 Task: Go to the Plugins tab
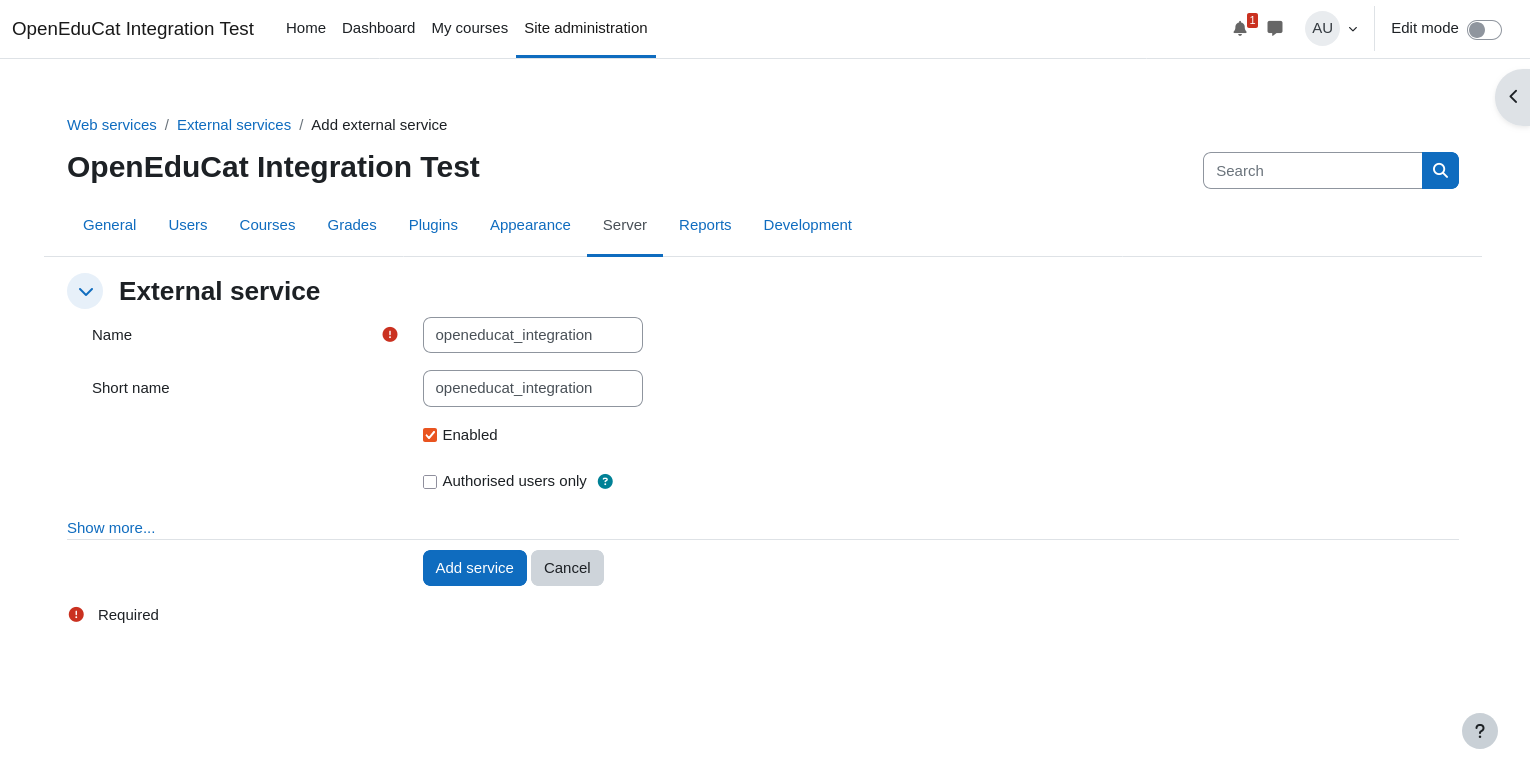[433, 225]
